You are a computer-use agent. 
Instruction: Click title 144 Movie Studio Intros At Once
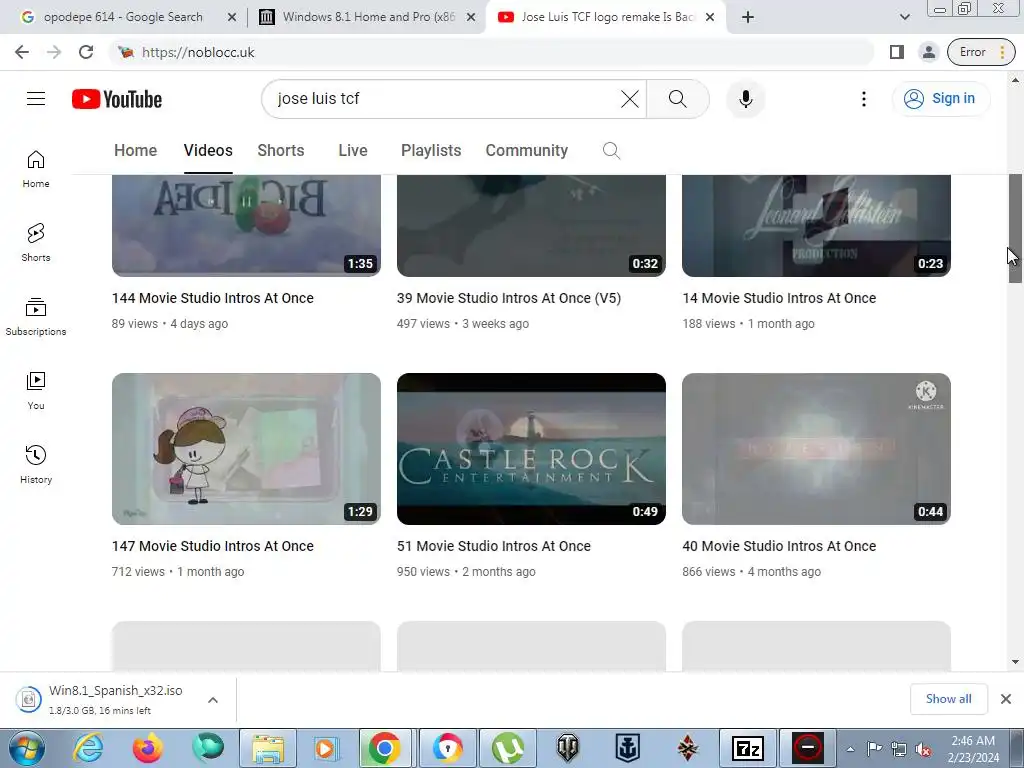point(213,298)
